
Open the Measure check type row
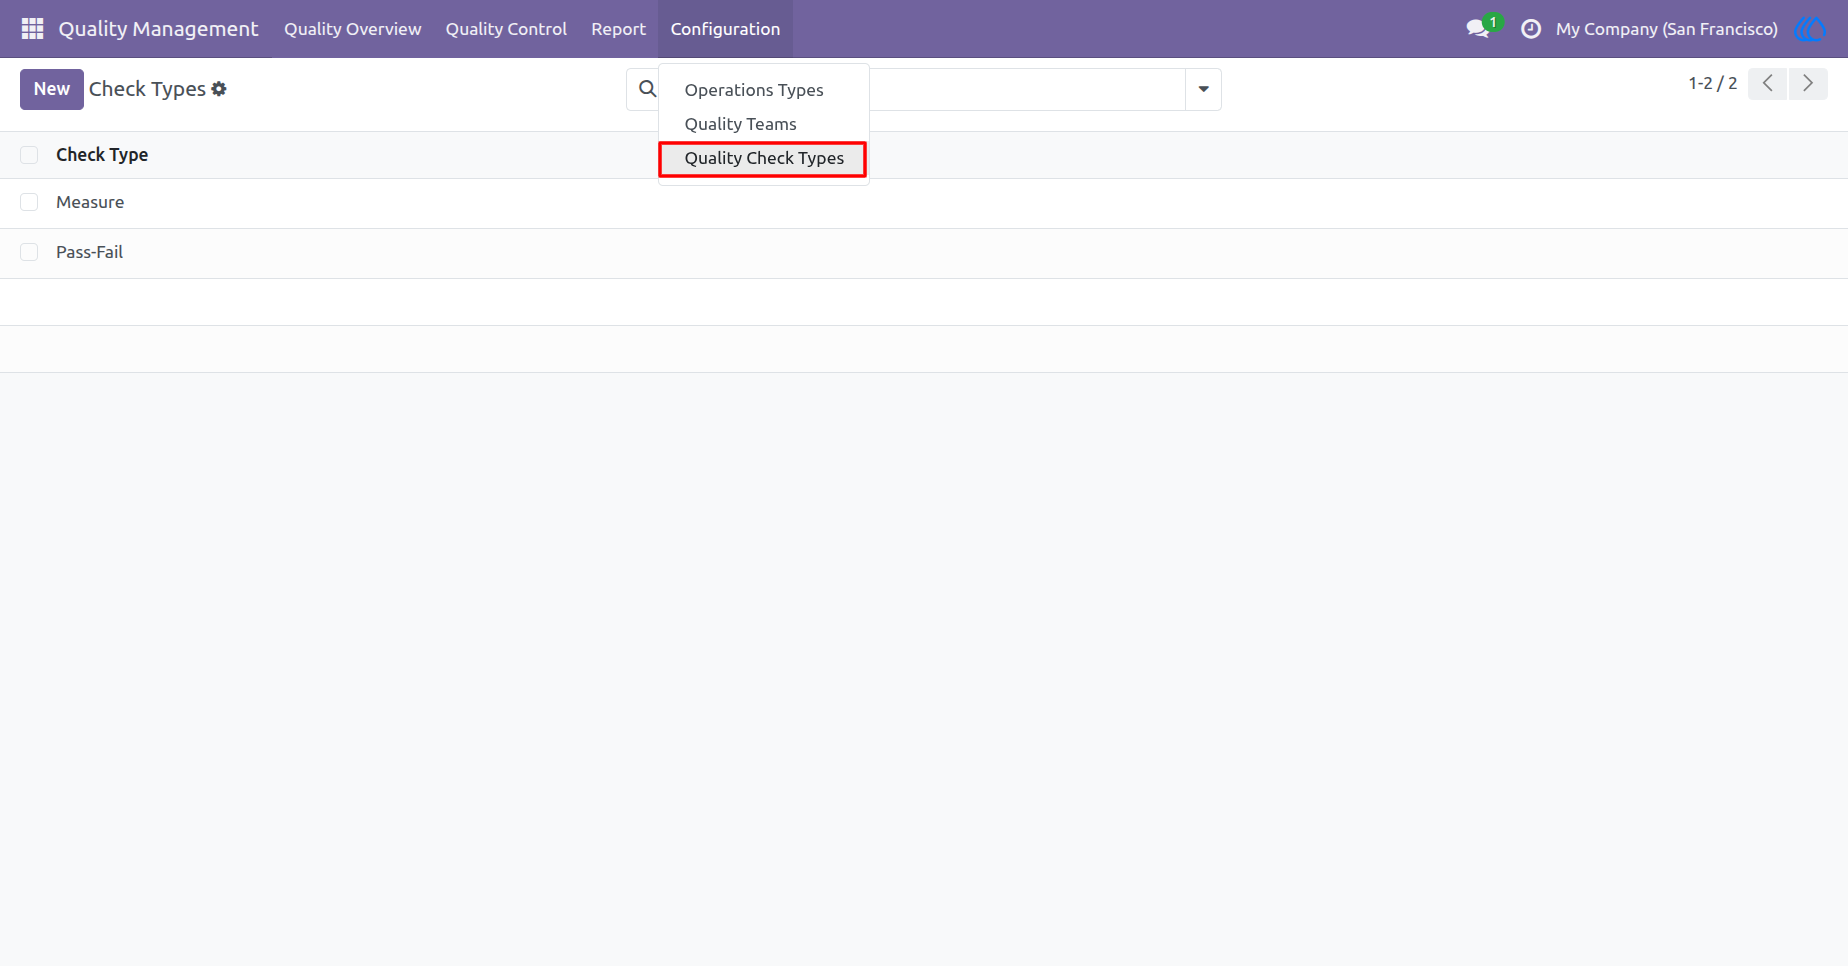pos(924,203)
